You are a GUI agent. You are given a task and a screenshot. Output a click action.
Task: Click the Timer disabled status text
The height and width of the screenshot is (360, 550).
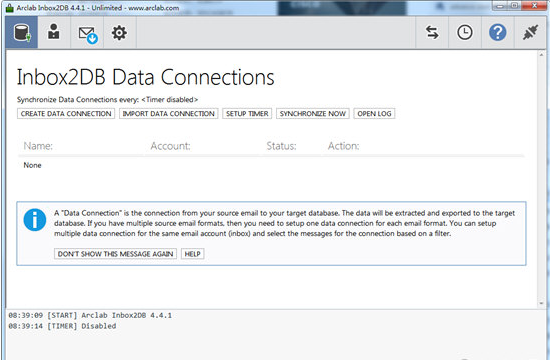[x=170, y=100]
